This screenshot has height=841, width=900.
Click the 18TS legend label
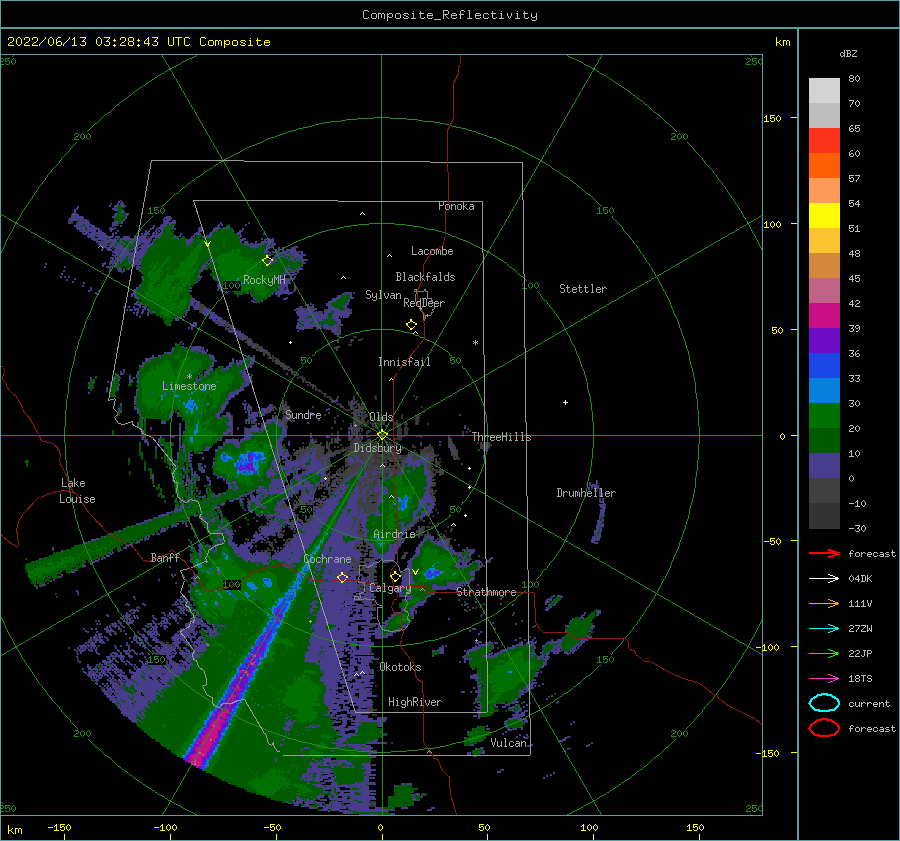(x=860, y=679)
